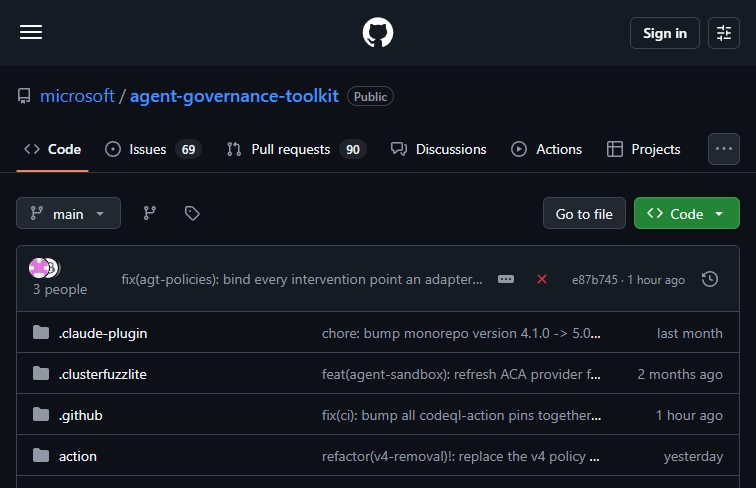756x488 pixels.
Task: Open the microsoft organization link
Action: coord(78,96)
